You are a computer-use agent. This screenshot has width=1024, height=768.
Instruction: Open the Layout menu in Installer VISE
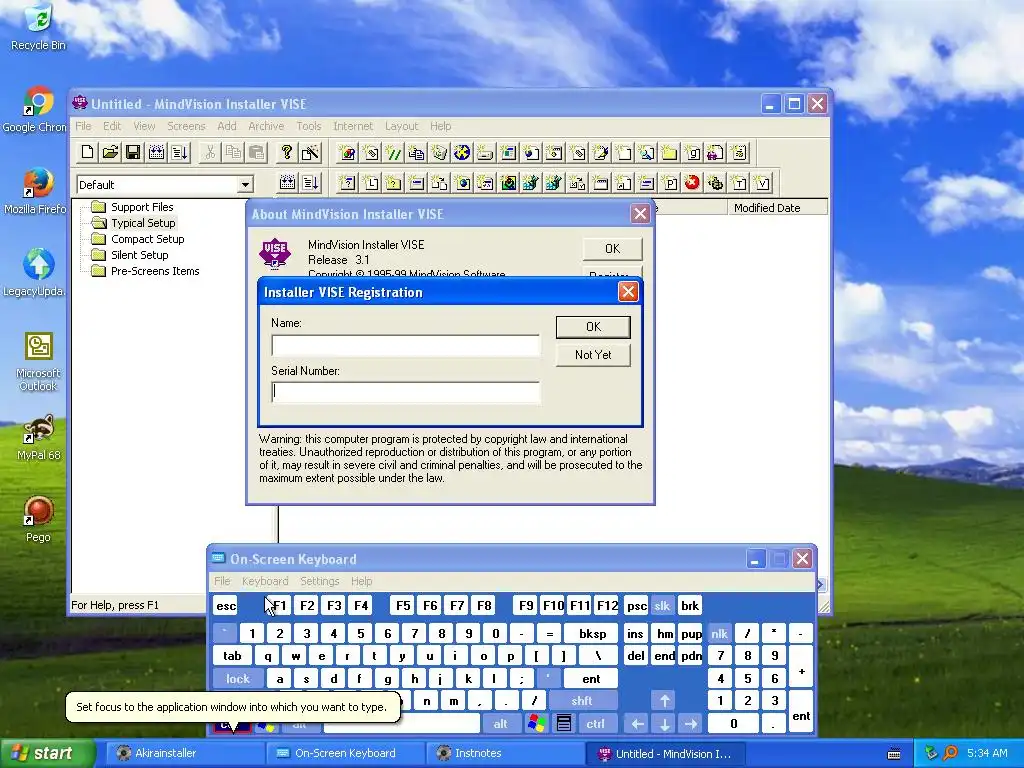click(x=401, y=126)
